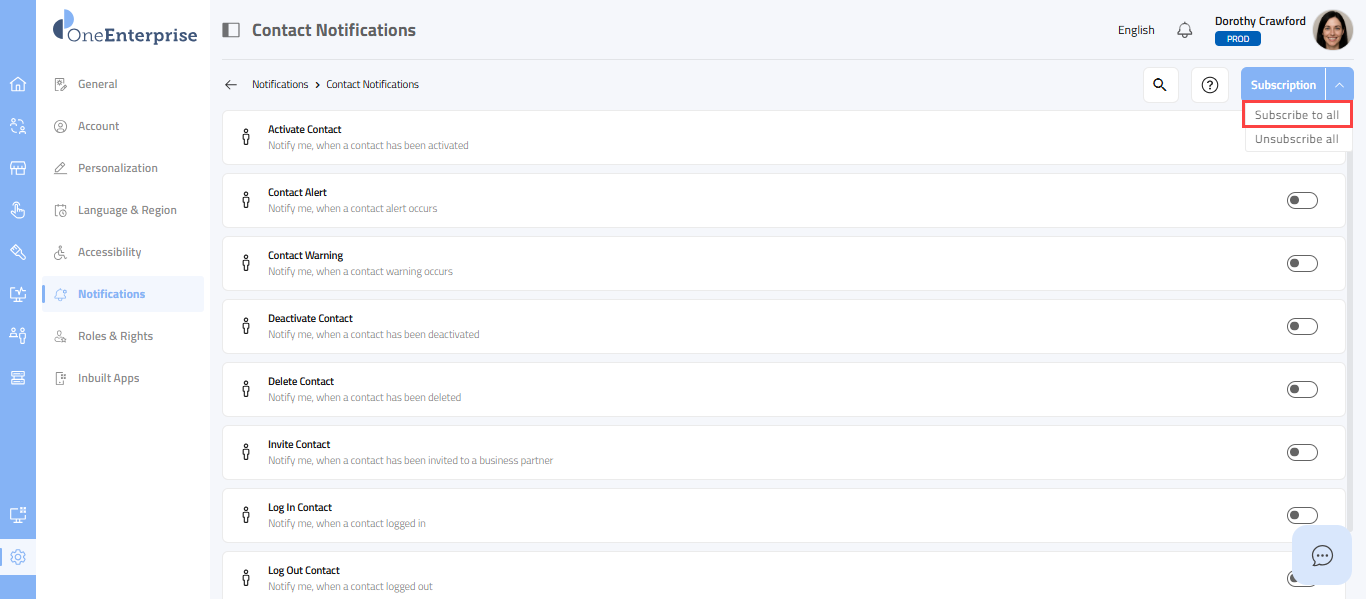The height and width of the screenshot is (599, 1366).
Task: Click the storefront icon in left rail
Action: pyautogui.click(x=18, y=168)
